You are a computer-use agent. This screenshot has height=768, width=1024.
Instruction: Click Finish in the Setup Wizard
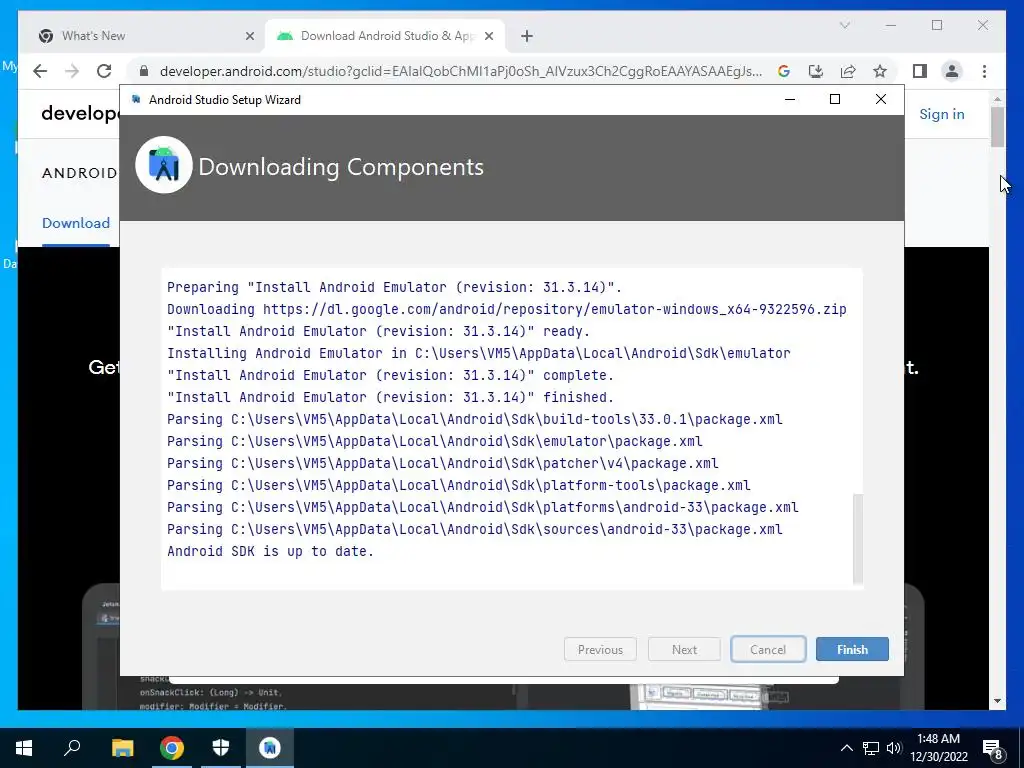click(x=852, y=649)
